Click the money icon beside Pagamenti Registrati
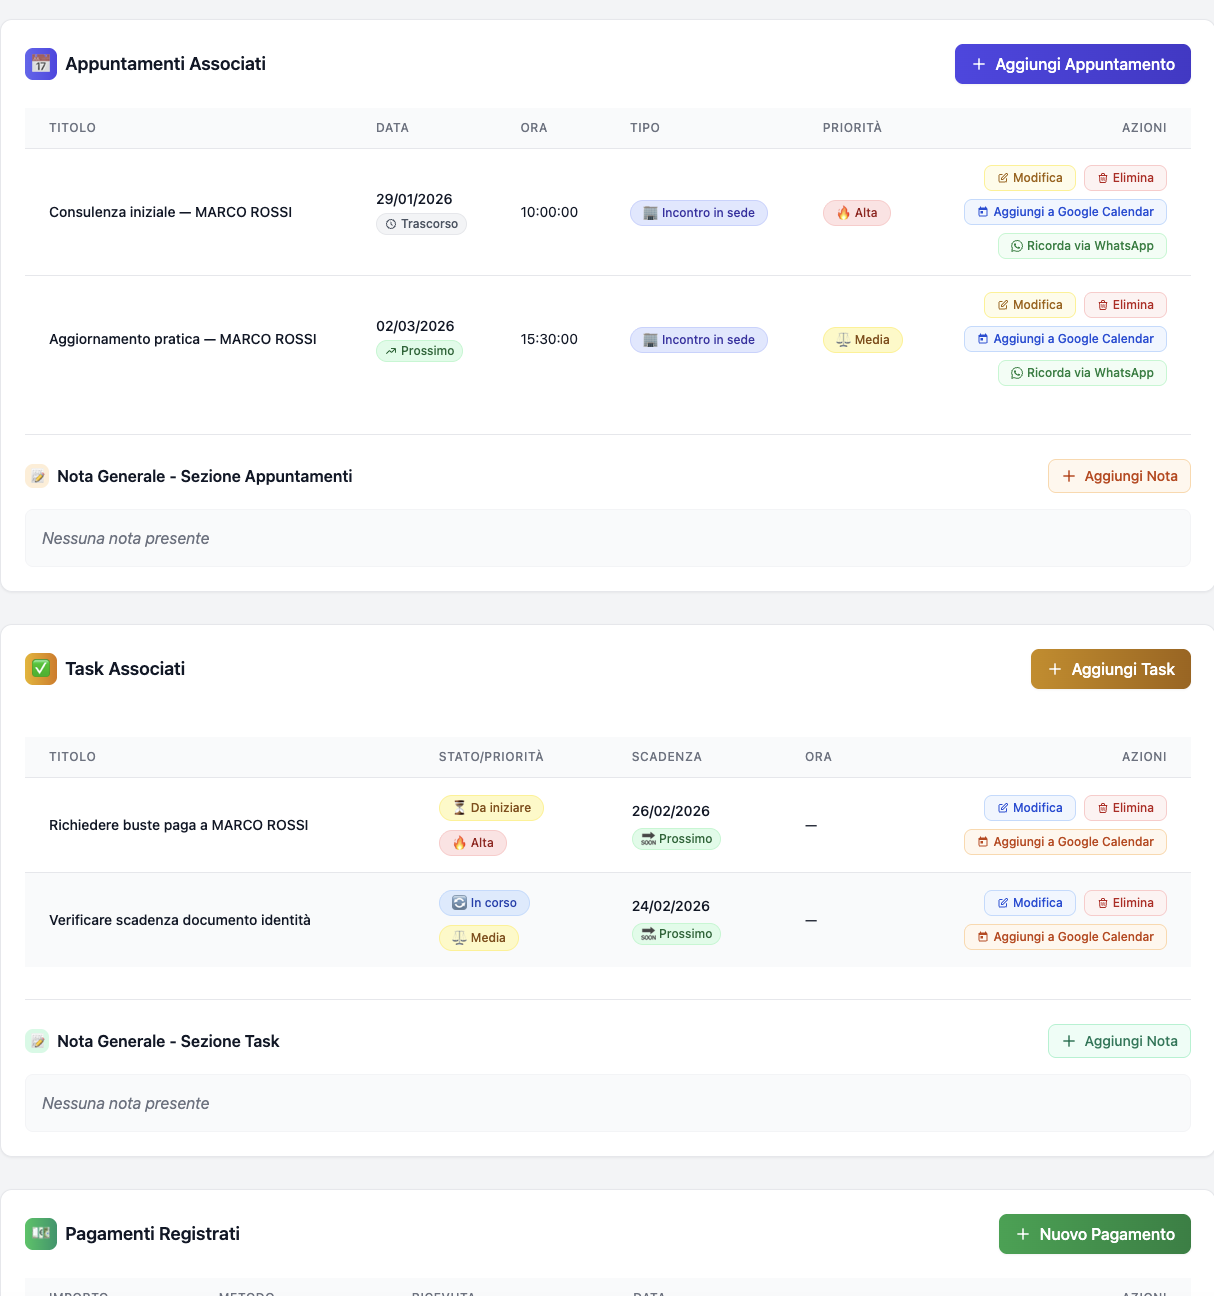Image resolution: width=1214 pixels, height=1296 pixels. (41, 1233)
